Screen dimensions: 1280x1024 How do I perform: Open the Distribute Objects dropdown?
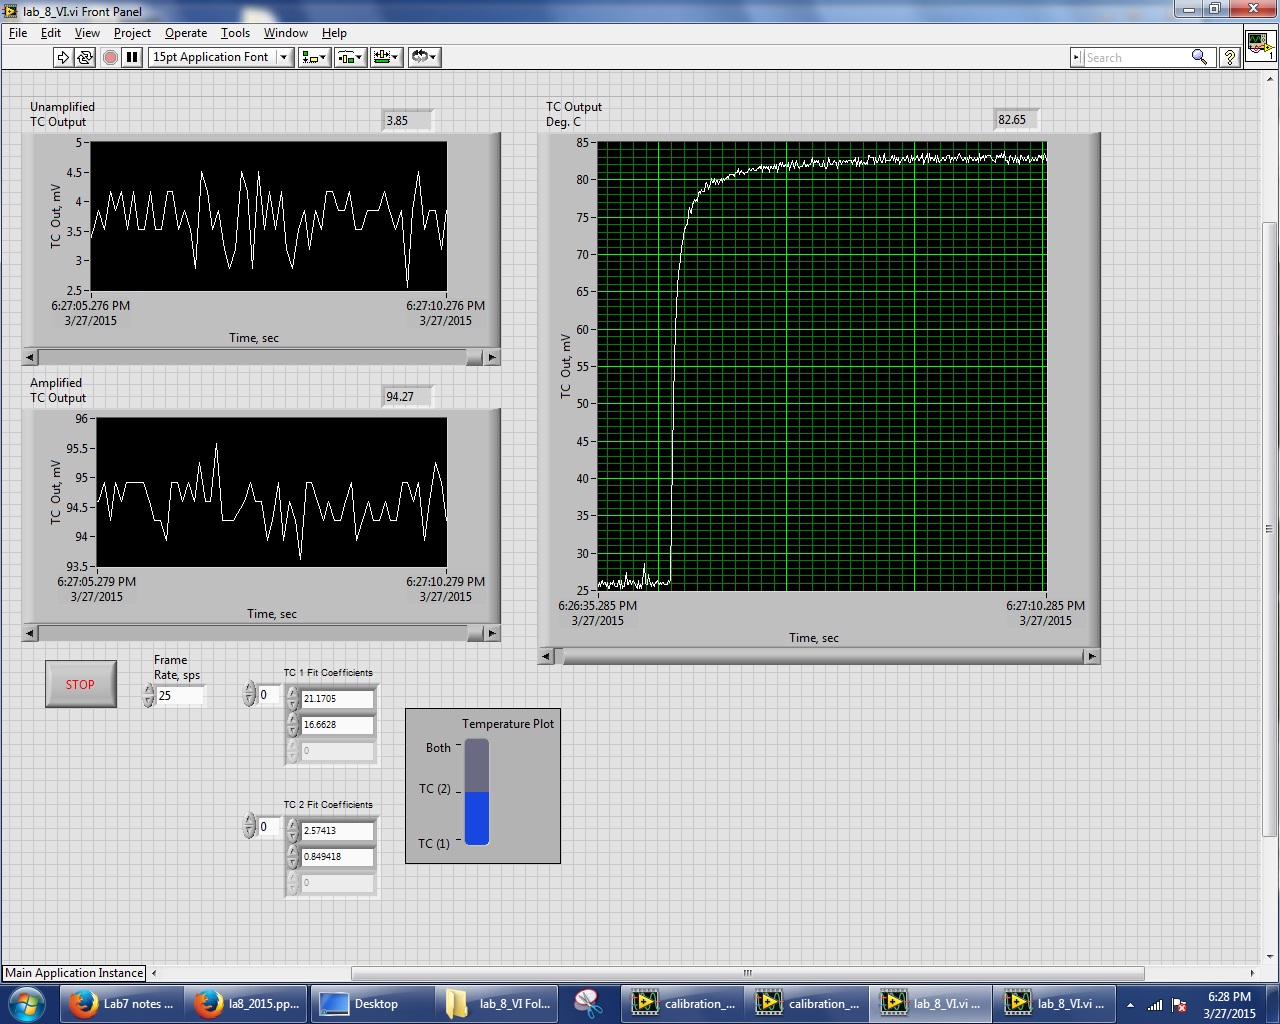[351, 57]
